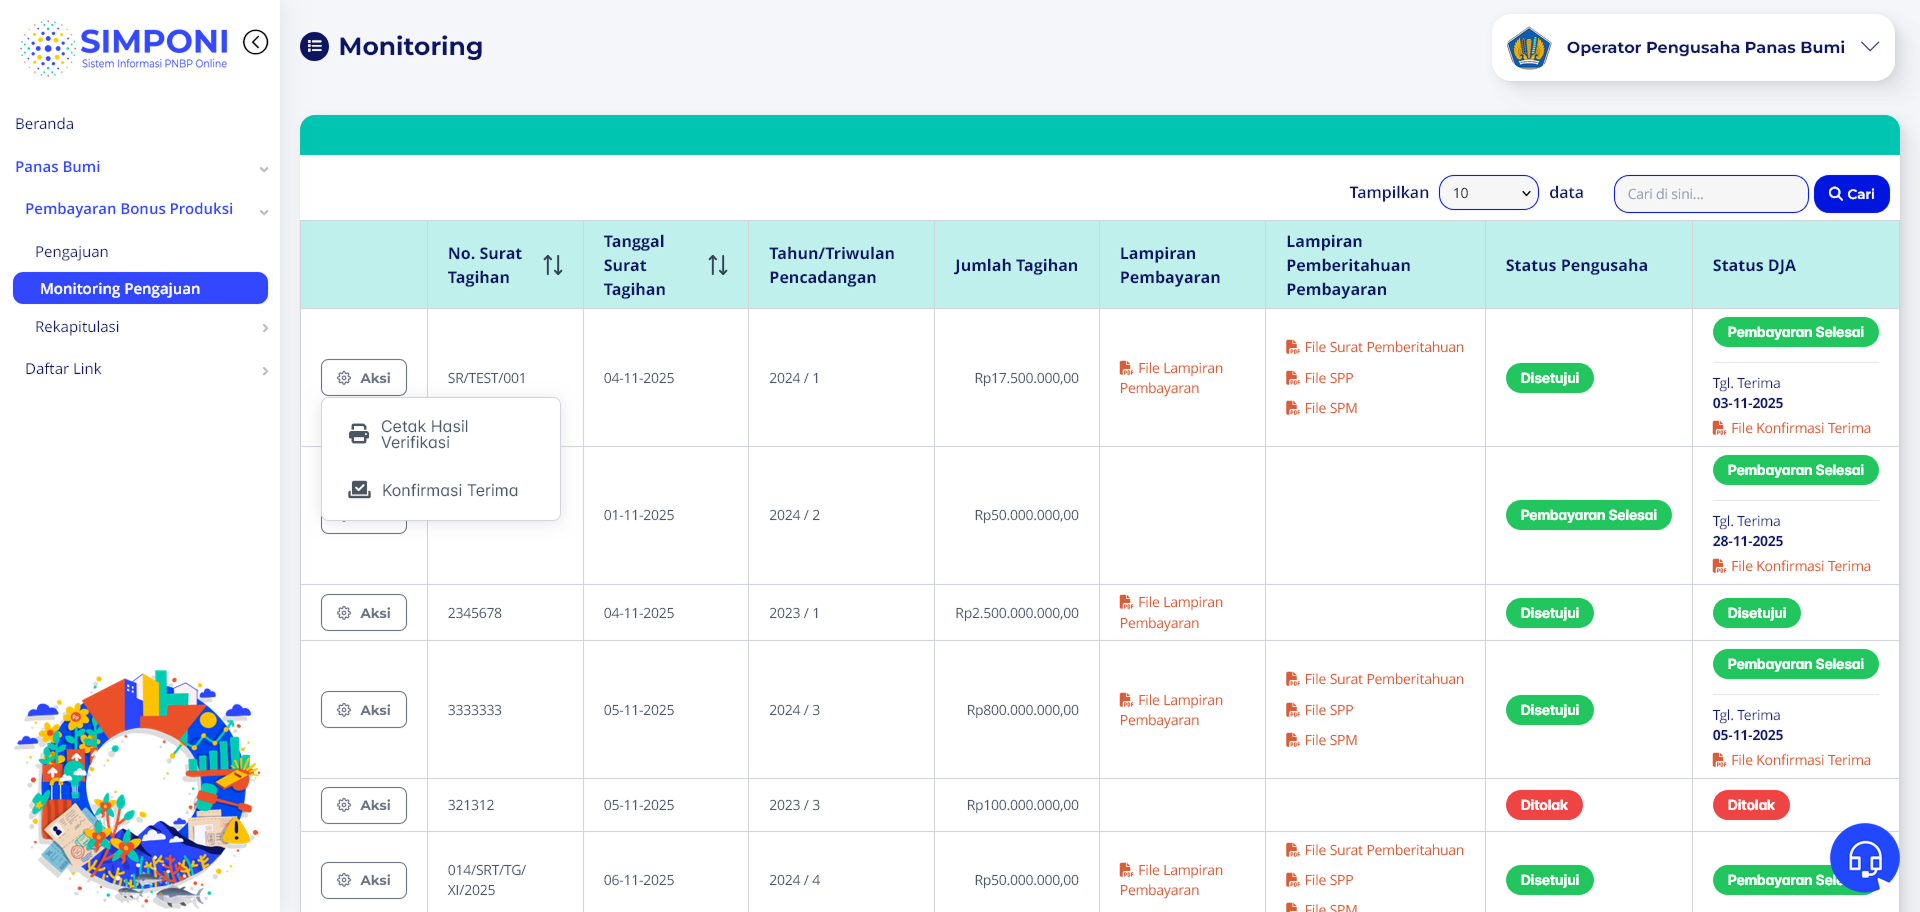The height and width of the screenshot is (912, 1920).
Task: Focus the Cari di sini search field
Action: [x=1710, y=194]
